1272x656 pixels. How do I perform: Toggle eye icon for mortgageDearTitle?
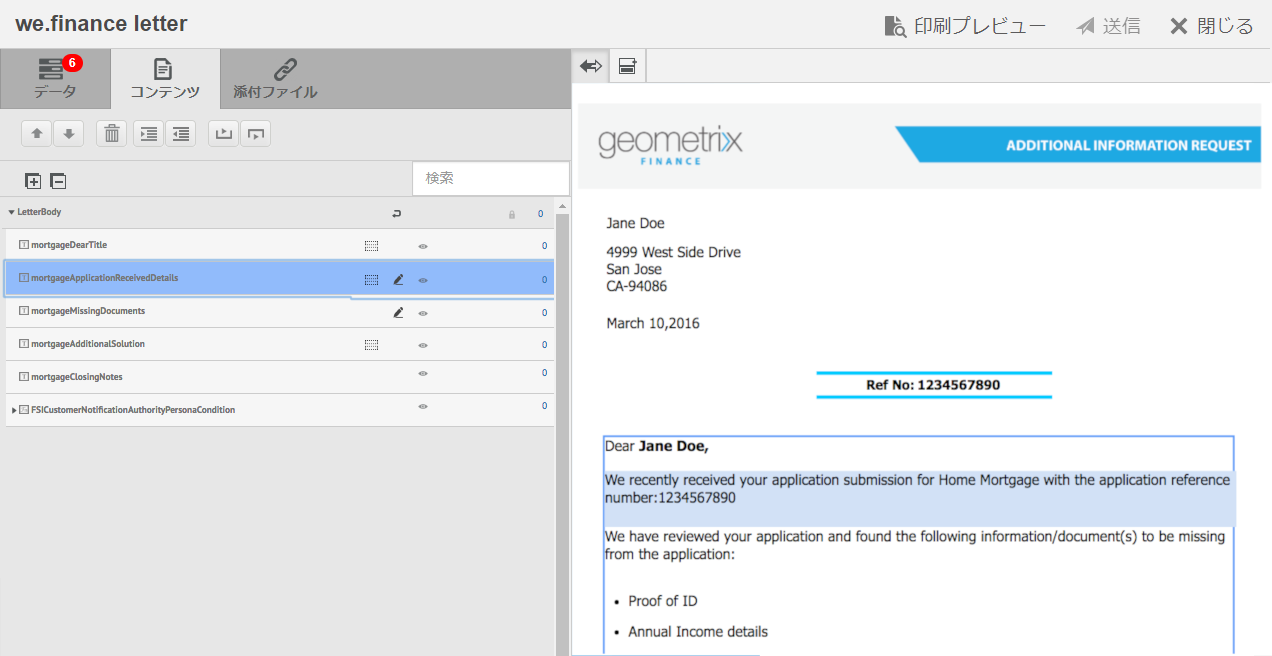pos(423,246)
